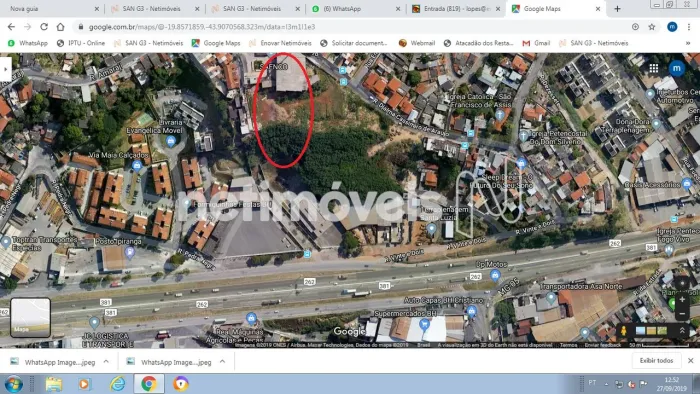700x394 pixels.
Task: Open Webmail bookmark
Action: [x=417, y=43]
